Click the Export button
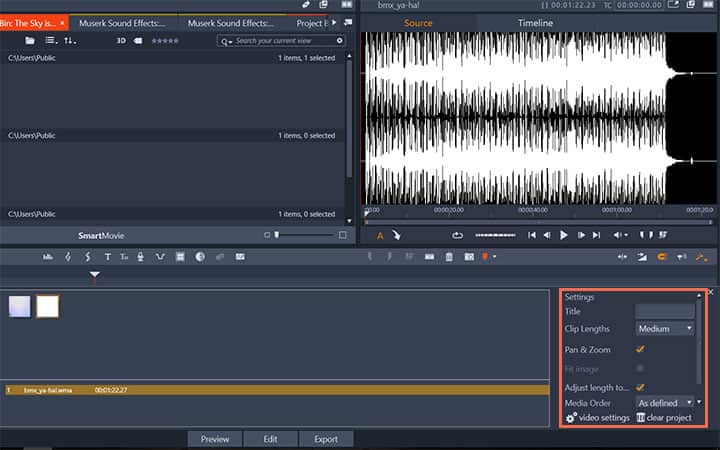The image size is (720, 450). (326, 439)
